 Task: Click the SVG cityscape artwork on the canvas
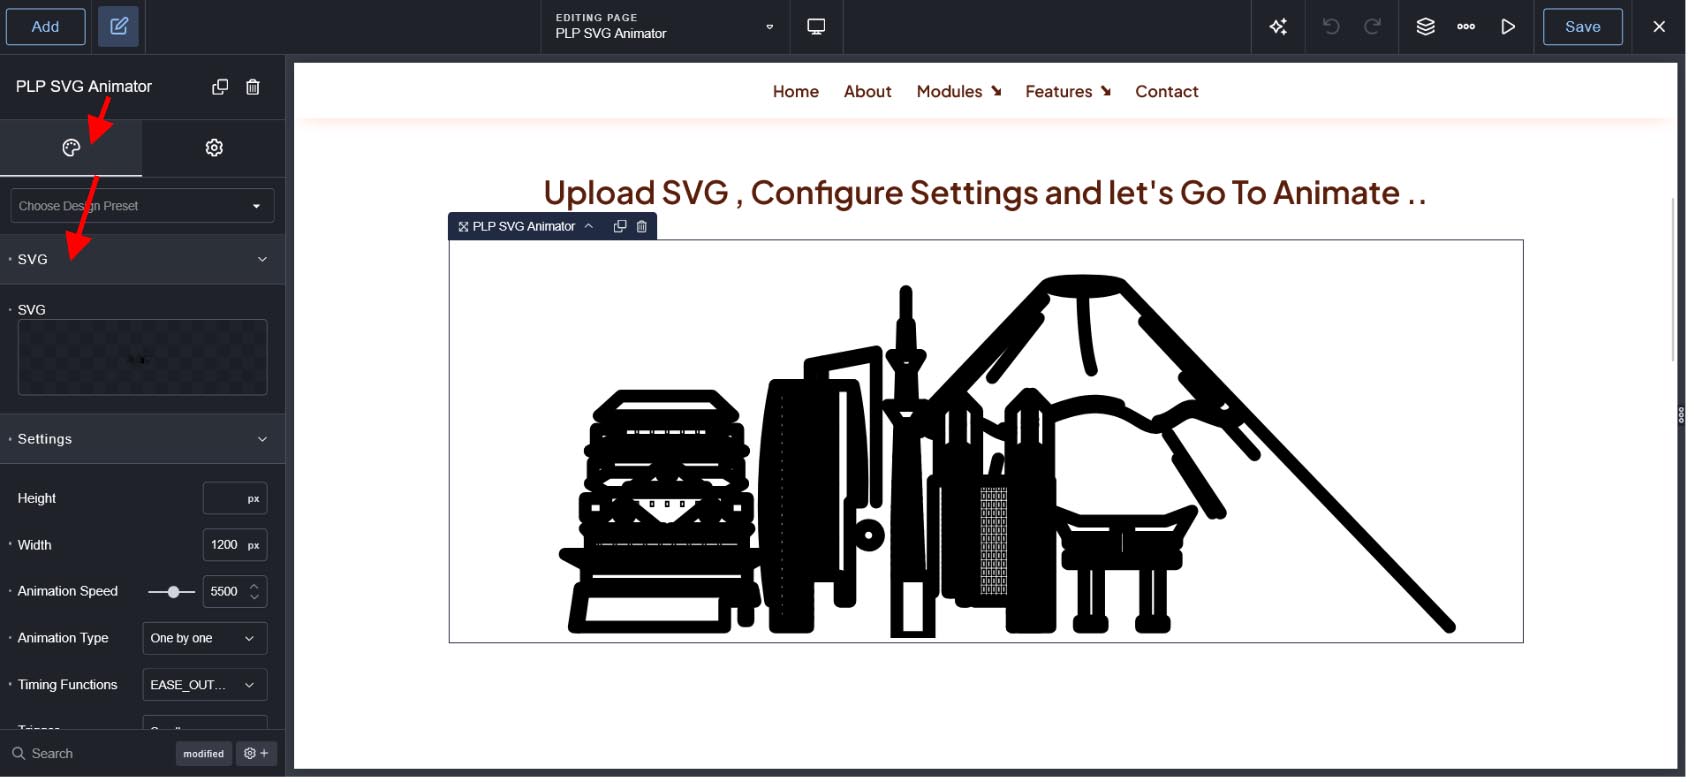1005,456
